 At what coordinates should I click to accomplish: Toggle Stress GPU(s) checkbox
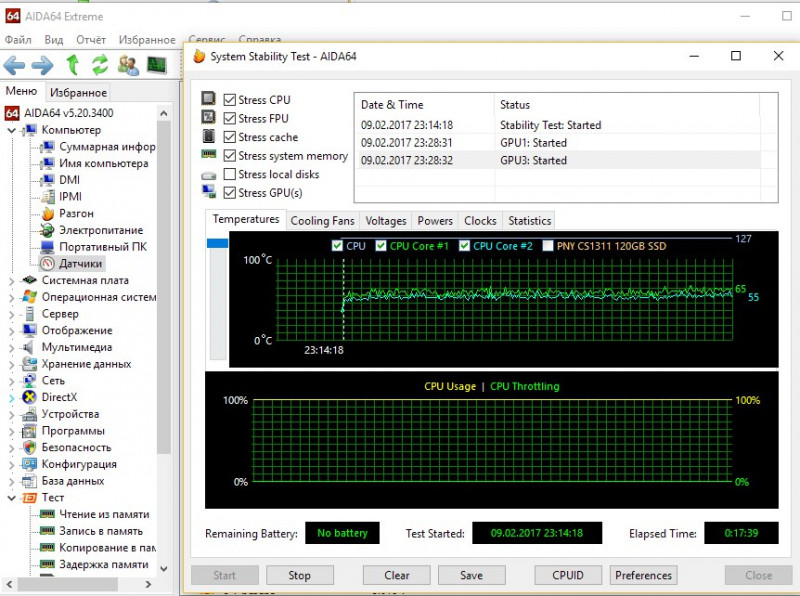click(x=230, y=192)
